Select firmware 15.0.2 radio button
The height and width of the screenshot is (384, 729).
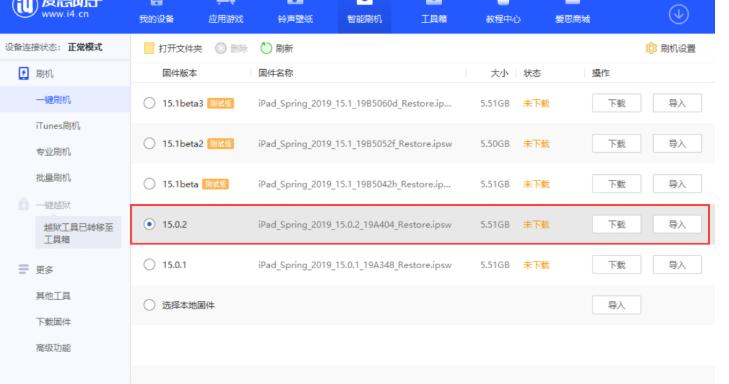pyautogui.click(x=149, y=224)
